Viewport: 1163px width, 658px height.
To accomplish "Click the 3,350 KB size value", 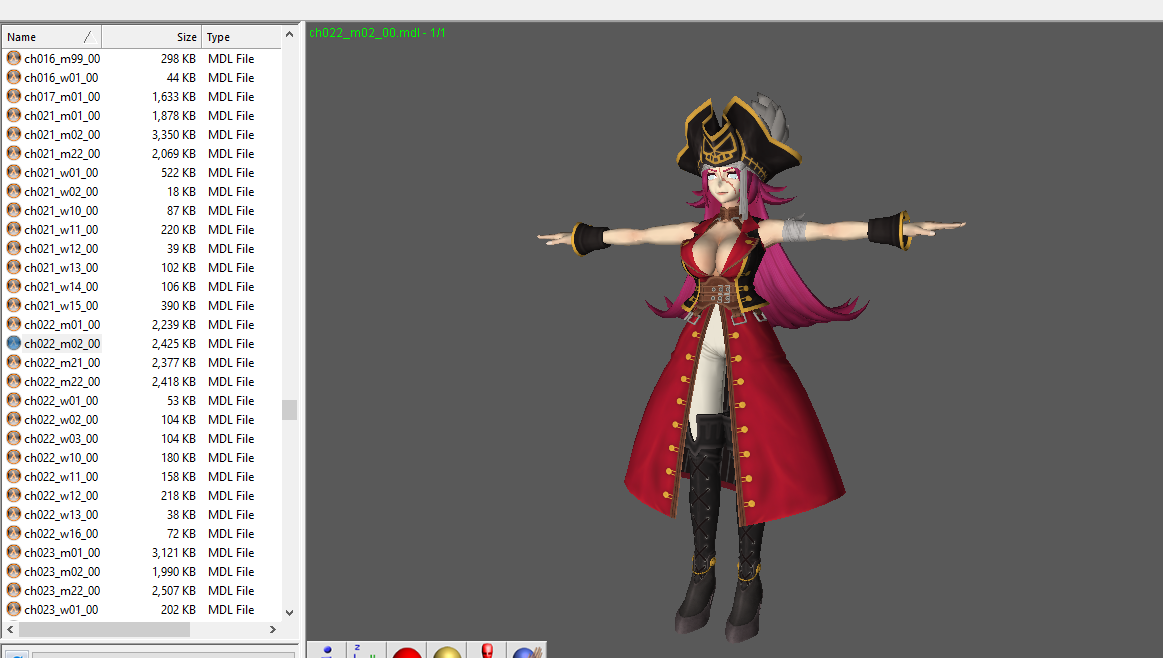I will click(x=174, y=134).
